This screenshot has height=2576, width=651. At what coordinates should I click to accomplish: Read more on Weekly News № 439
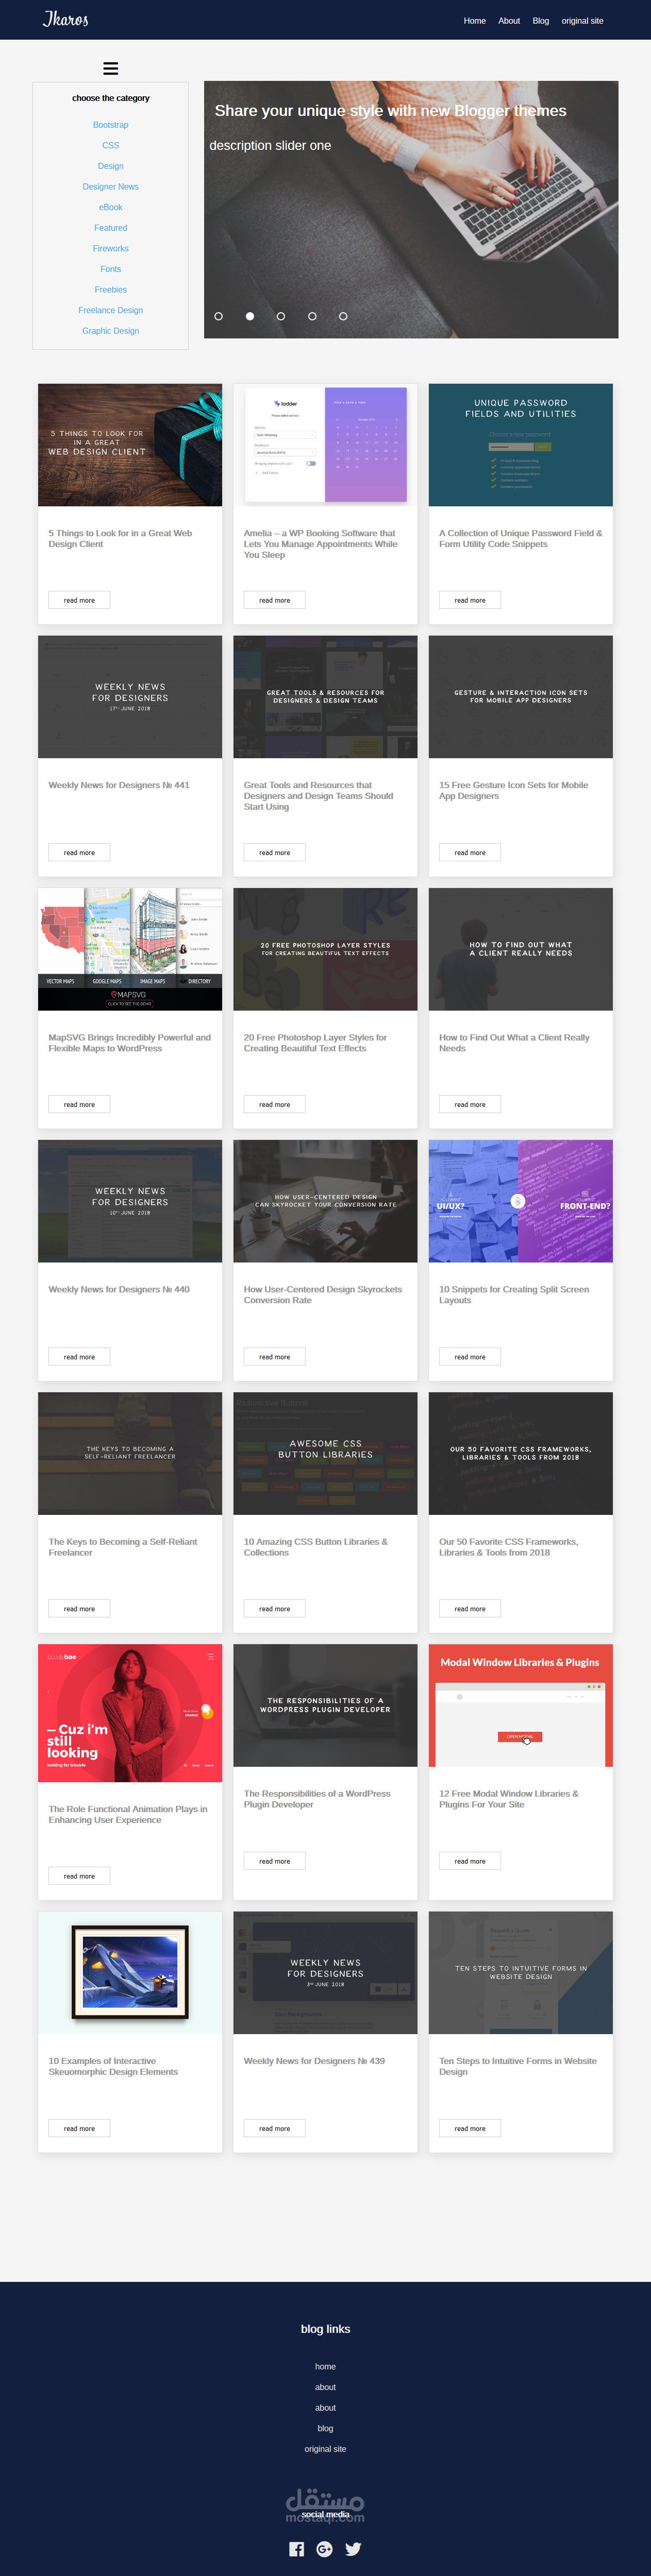[275, 2128]
